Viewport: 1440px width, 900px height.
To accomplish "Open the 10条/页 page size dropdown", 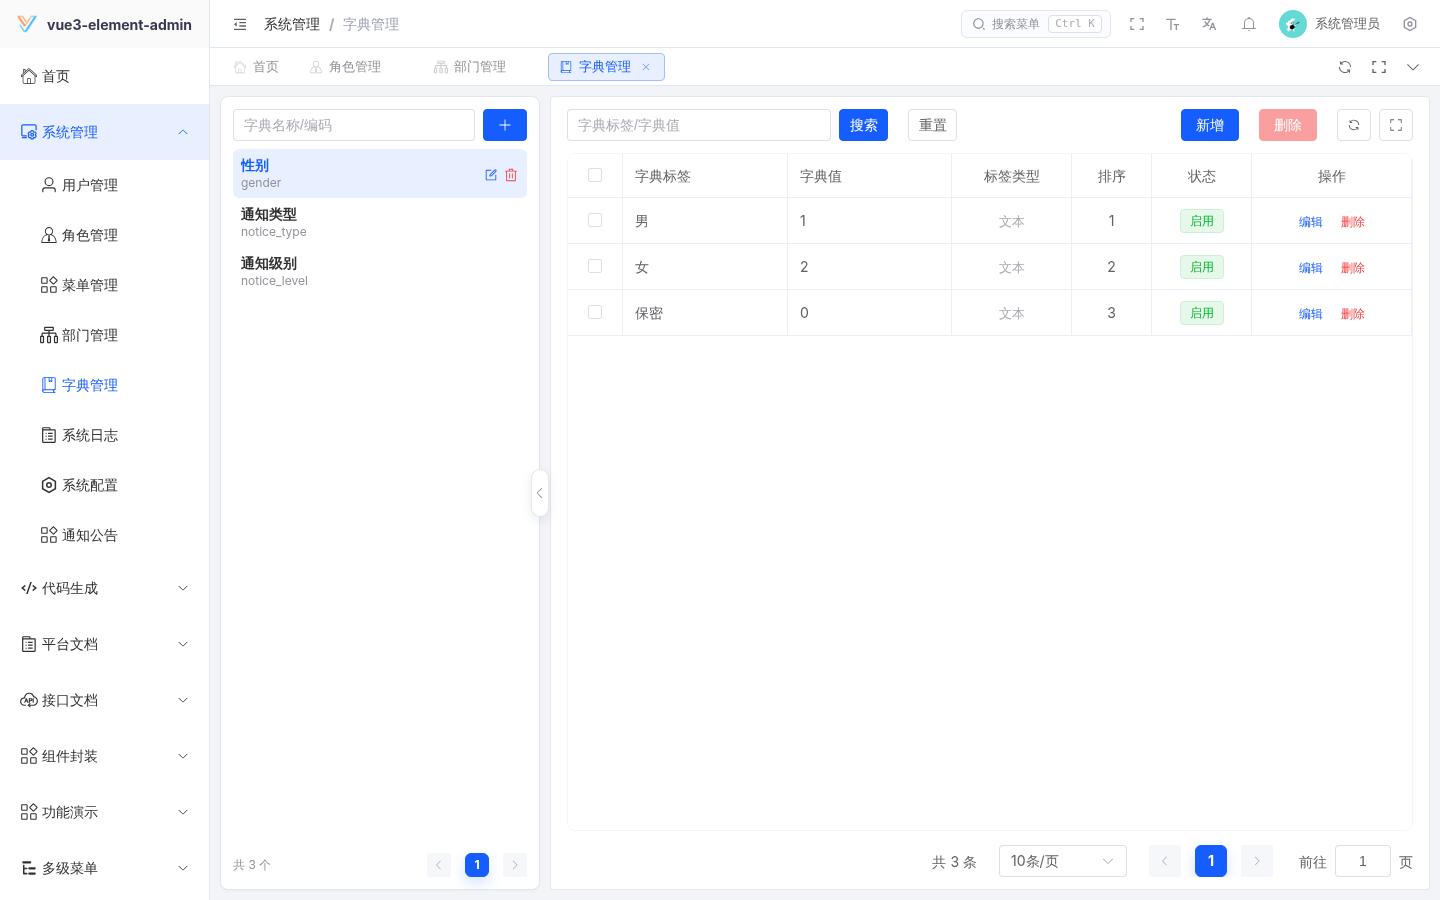I will pyautogui.click(x=1062, y=861).
